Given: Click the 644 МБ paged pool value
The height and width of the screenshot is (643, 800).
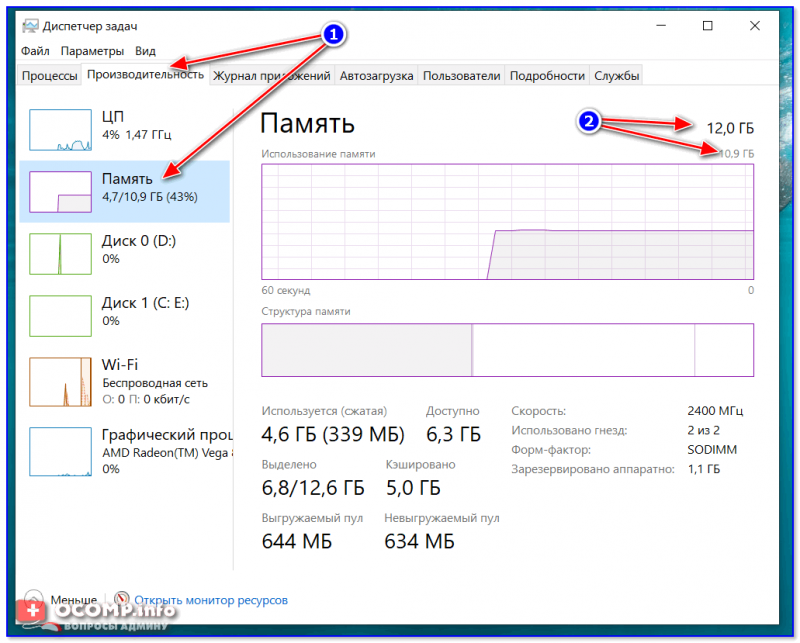Looking at the screenshot, I should [x=297, y=541].
